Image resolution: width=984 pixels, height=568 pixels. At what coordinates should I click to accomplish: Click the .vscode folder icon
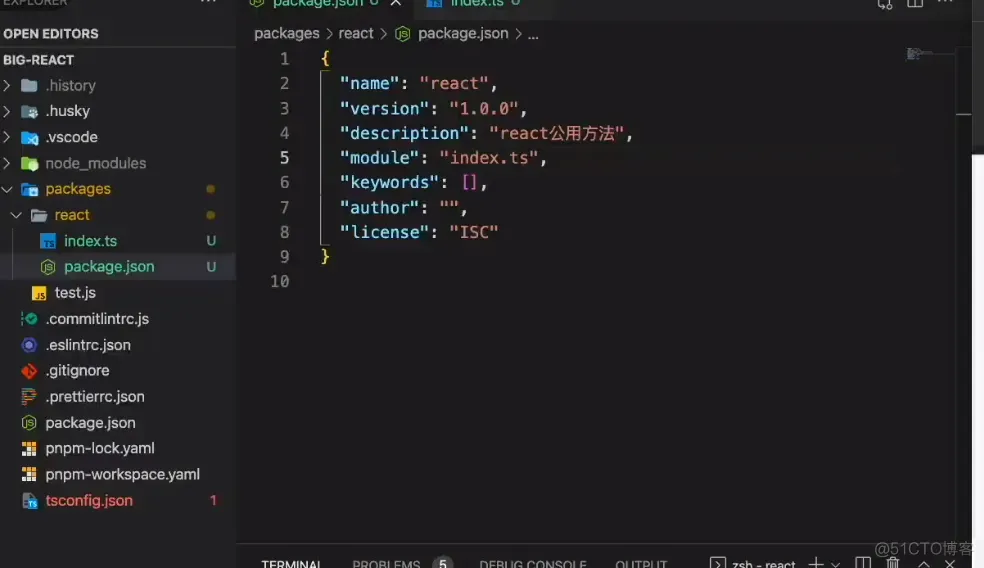point(29,137)
